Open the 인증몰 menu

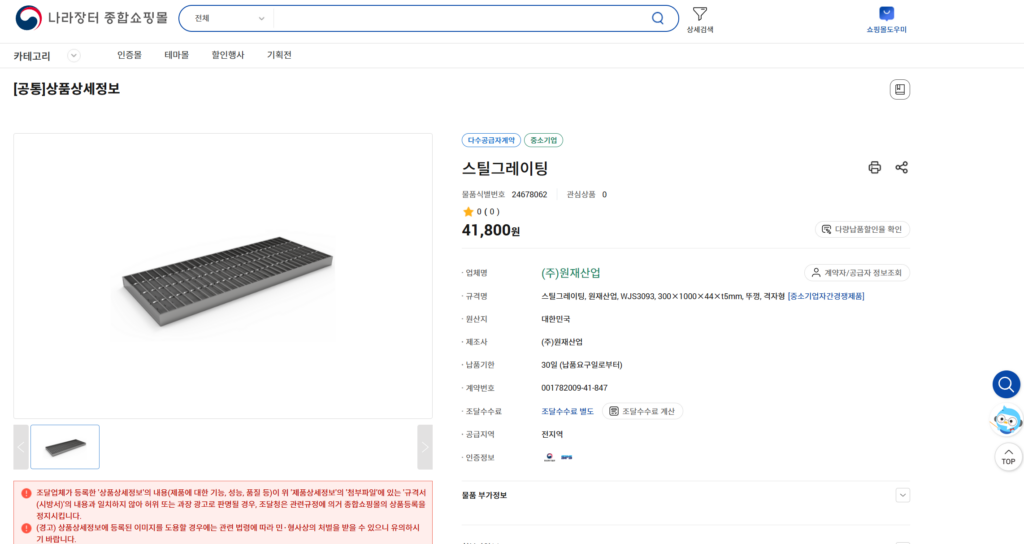(129, 55)
